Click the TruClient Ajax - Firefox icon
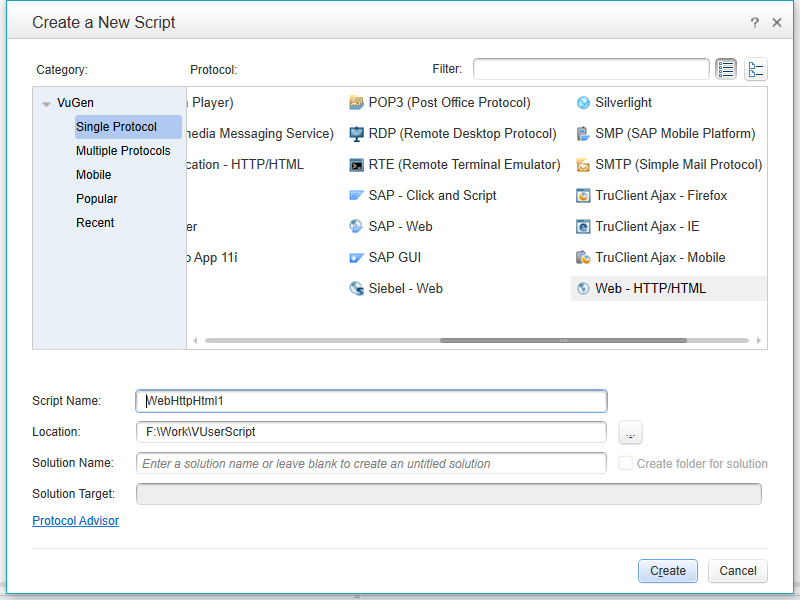Image resolution: width=800 pixels, height=600 pixels. tap(583, 195)
